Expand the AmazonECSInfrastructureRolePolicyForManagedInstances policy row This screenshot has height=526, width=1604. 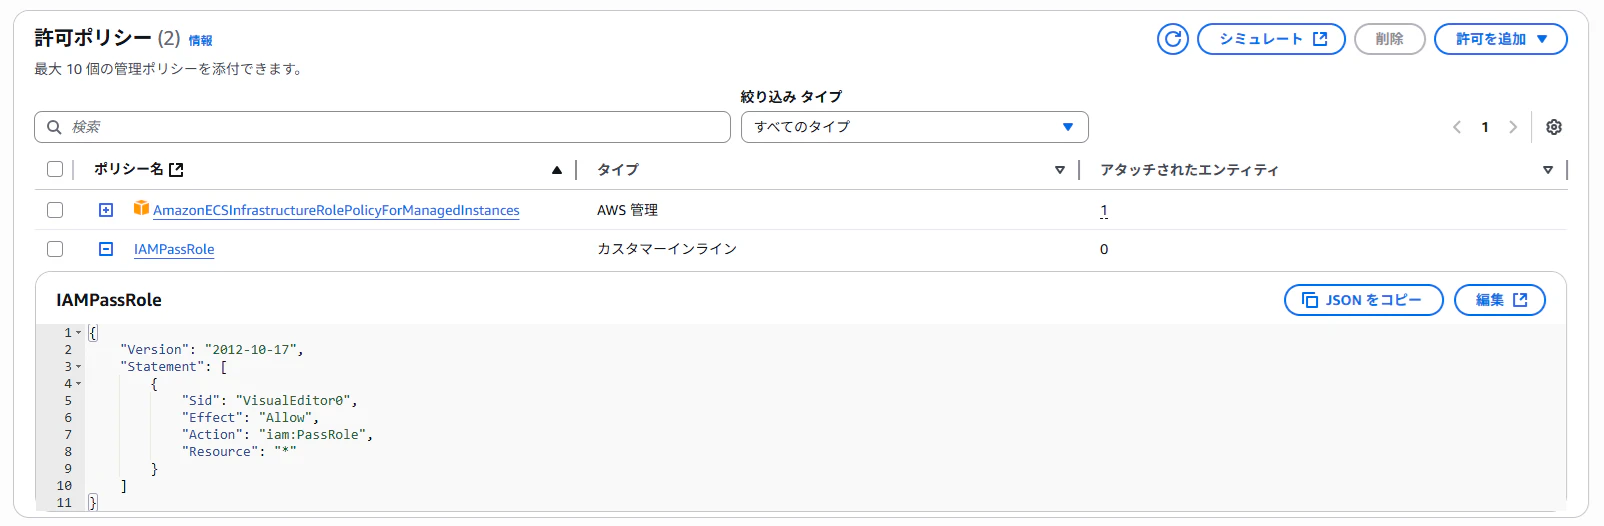click(106, 210)
